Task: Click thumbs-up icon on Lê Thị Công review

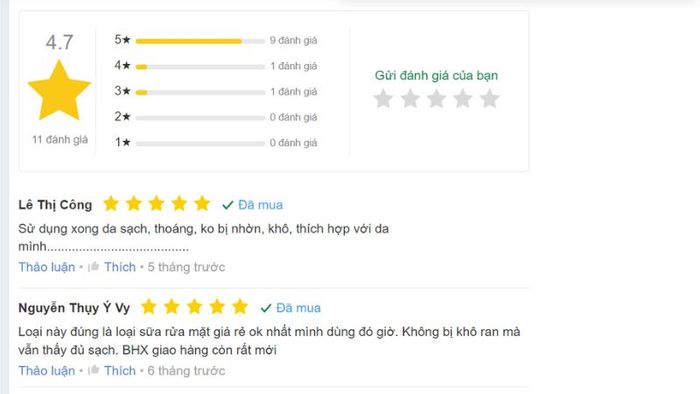Action: coord(94,267)
